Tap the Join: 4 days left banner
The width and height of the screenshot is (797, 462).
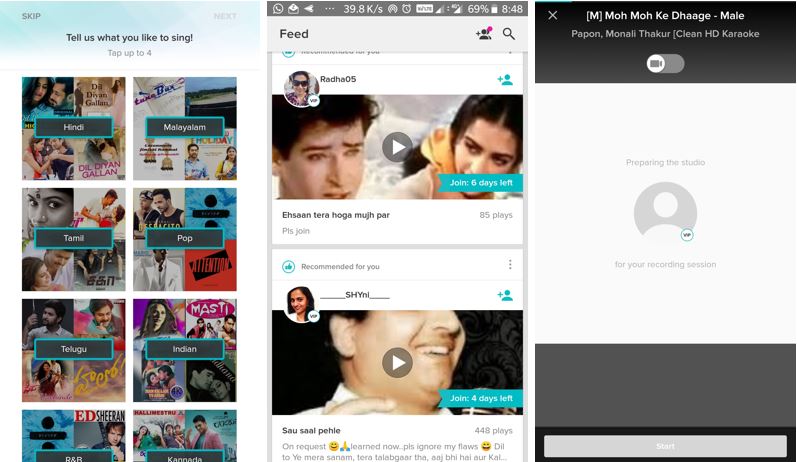point(480,398)
